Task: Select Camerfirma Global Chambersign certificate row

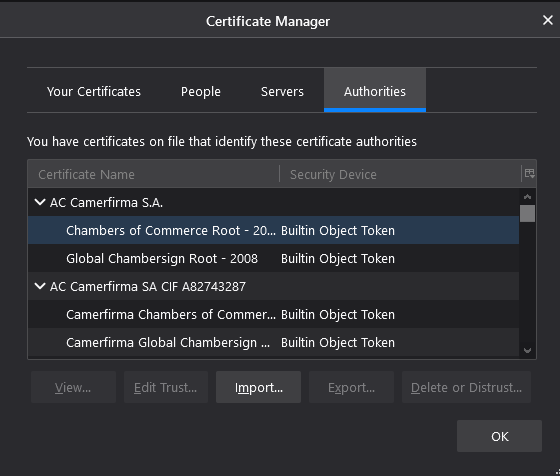Action: pos(273,342)
